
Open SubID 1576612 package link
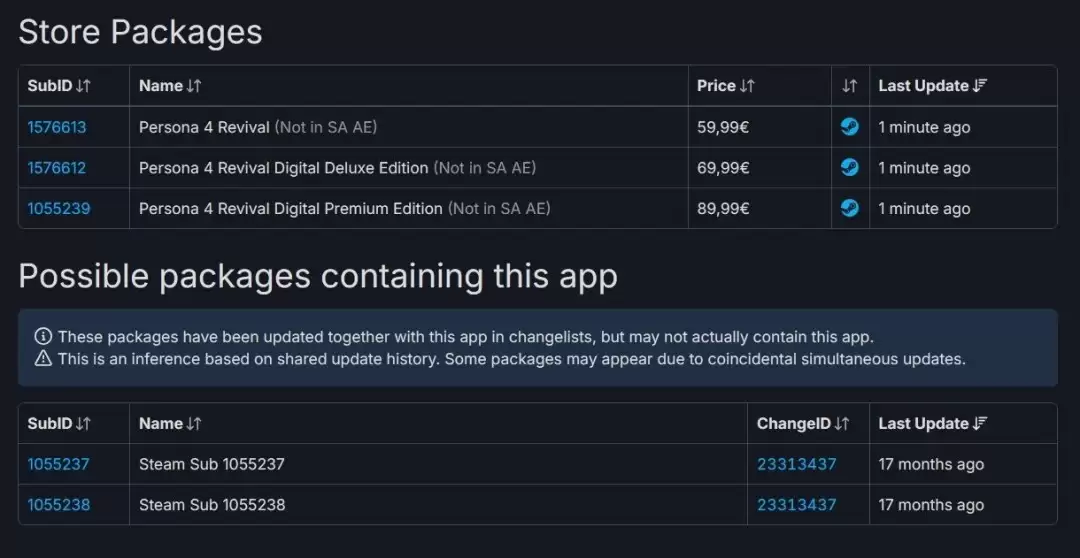pyautogui.click(x=57, y=168)
